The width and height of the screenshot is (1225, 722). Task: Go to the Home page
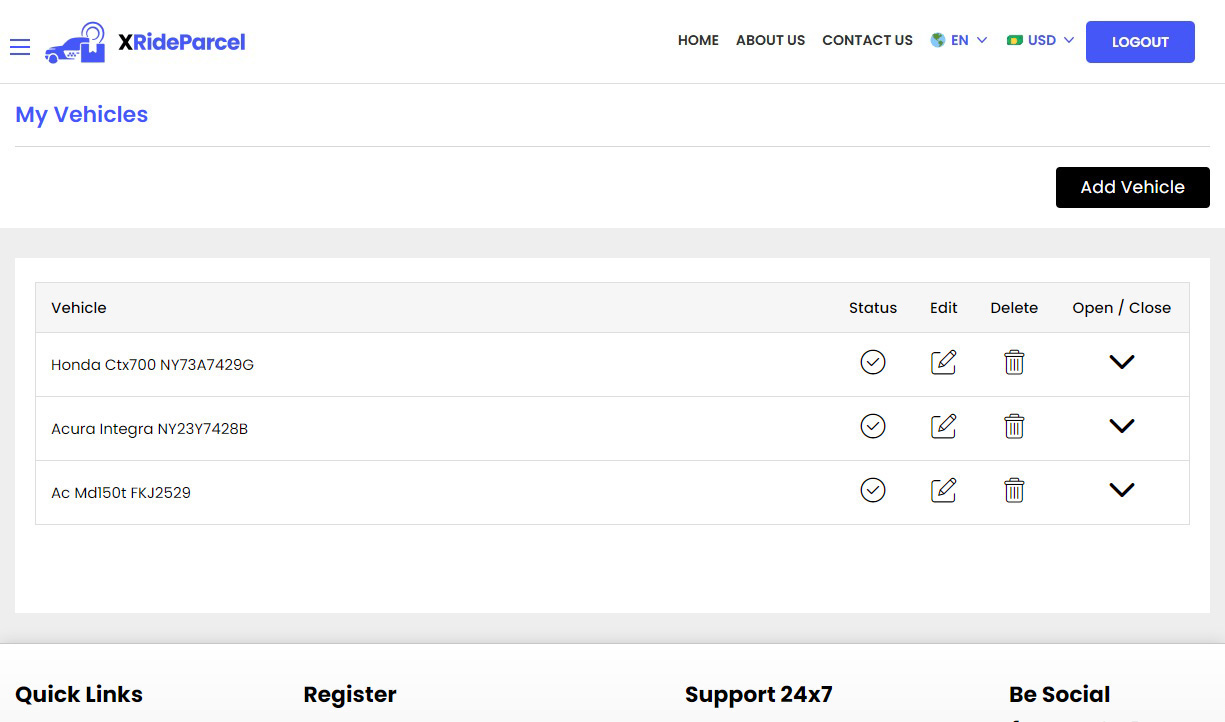pyautogui.click(x=698, y=41)
